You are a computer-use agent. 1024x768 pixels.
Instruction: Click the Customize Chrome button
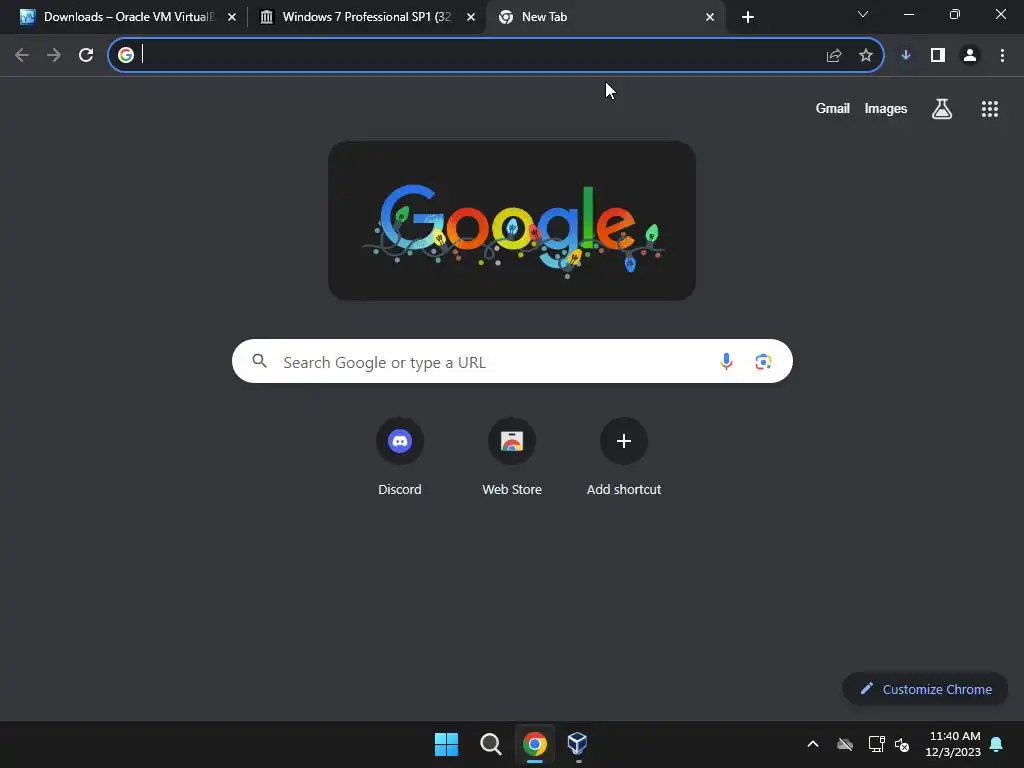[x=925, y=689]
